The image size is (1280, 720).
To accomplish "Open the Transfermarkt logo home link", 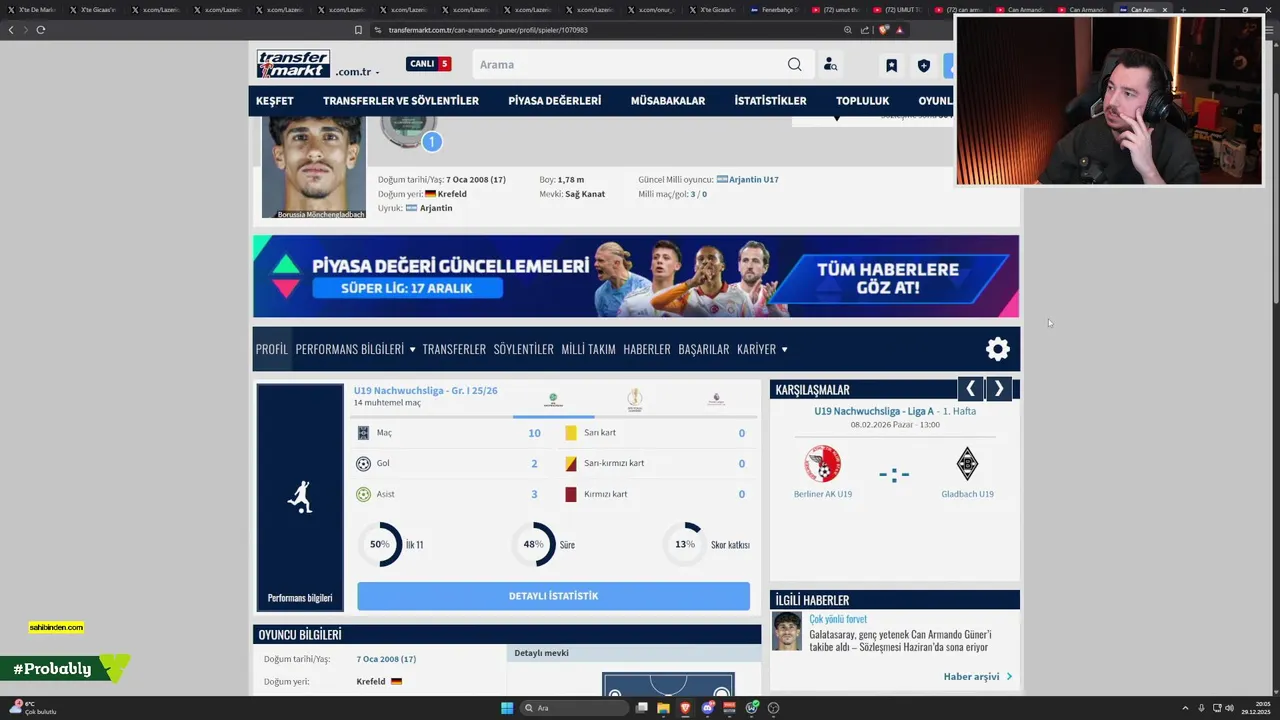I will coord(293,64).
